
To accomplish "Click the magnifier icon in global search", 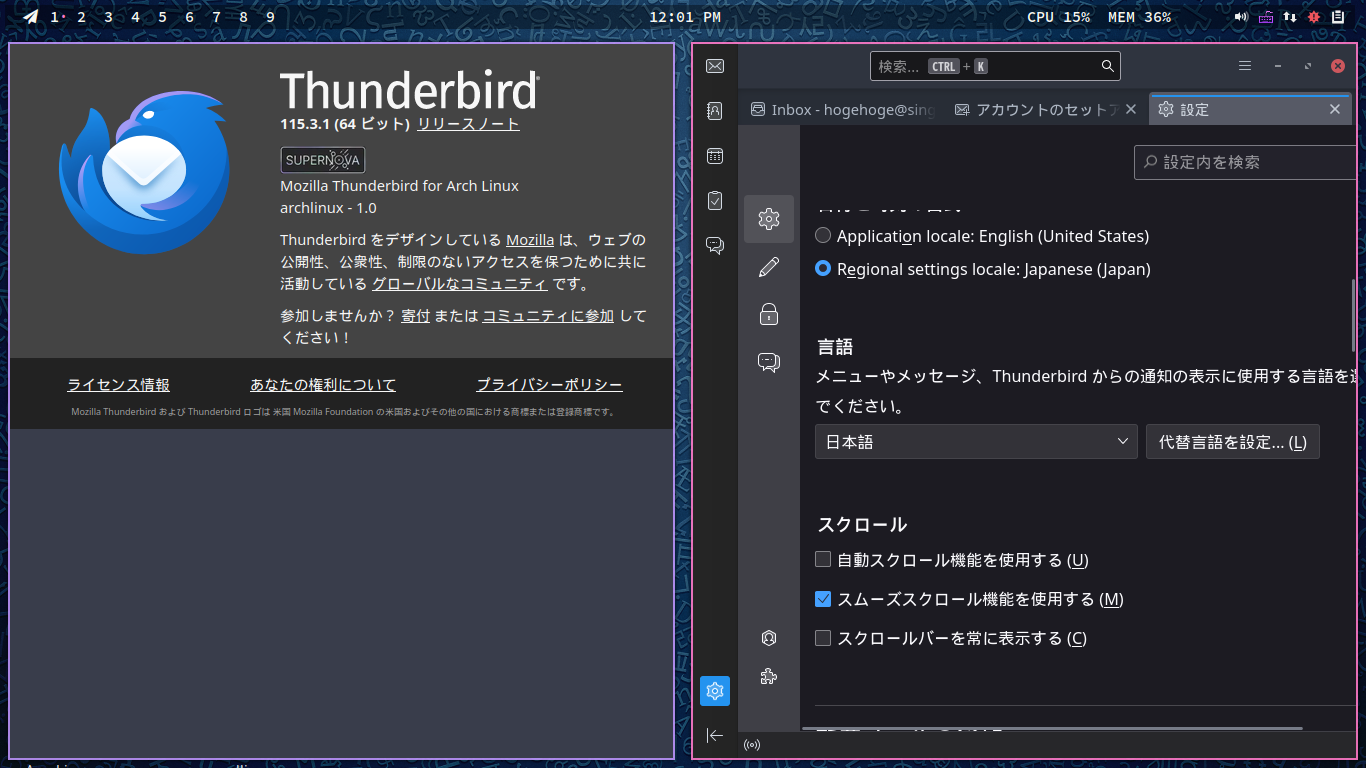I will [1107, 66].
